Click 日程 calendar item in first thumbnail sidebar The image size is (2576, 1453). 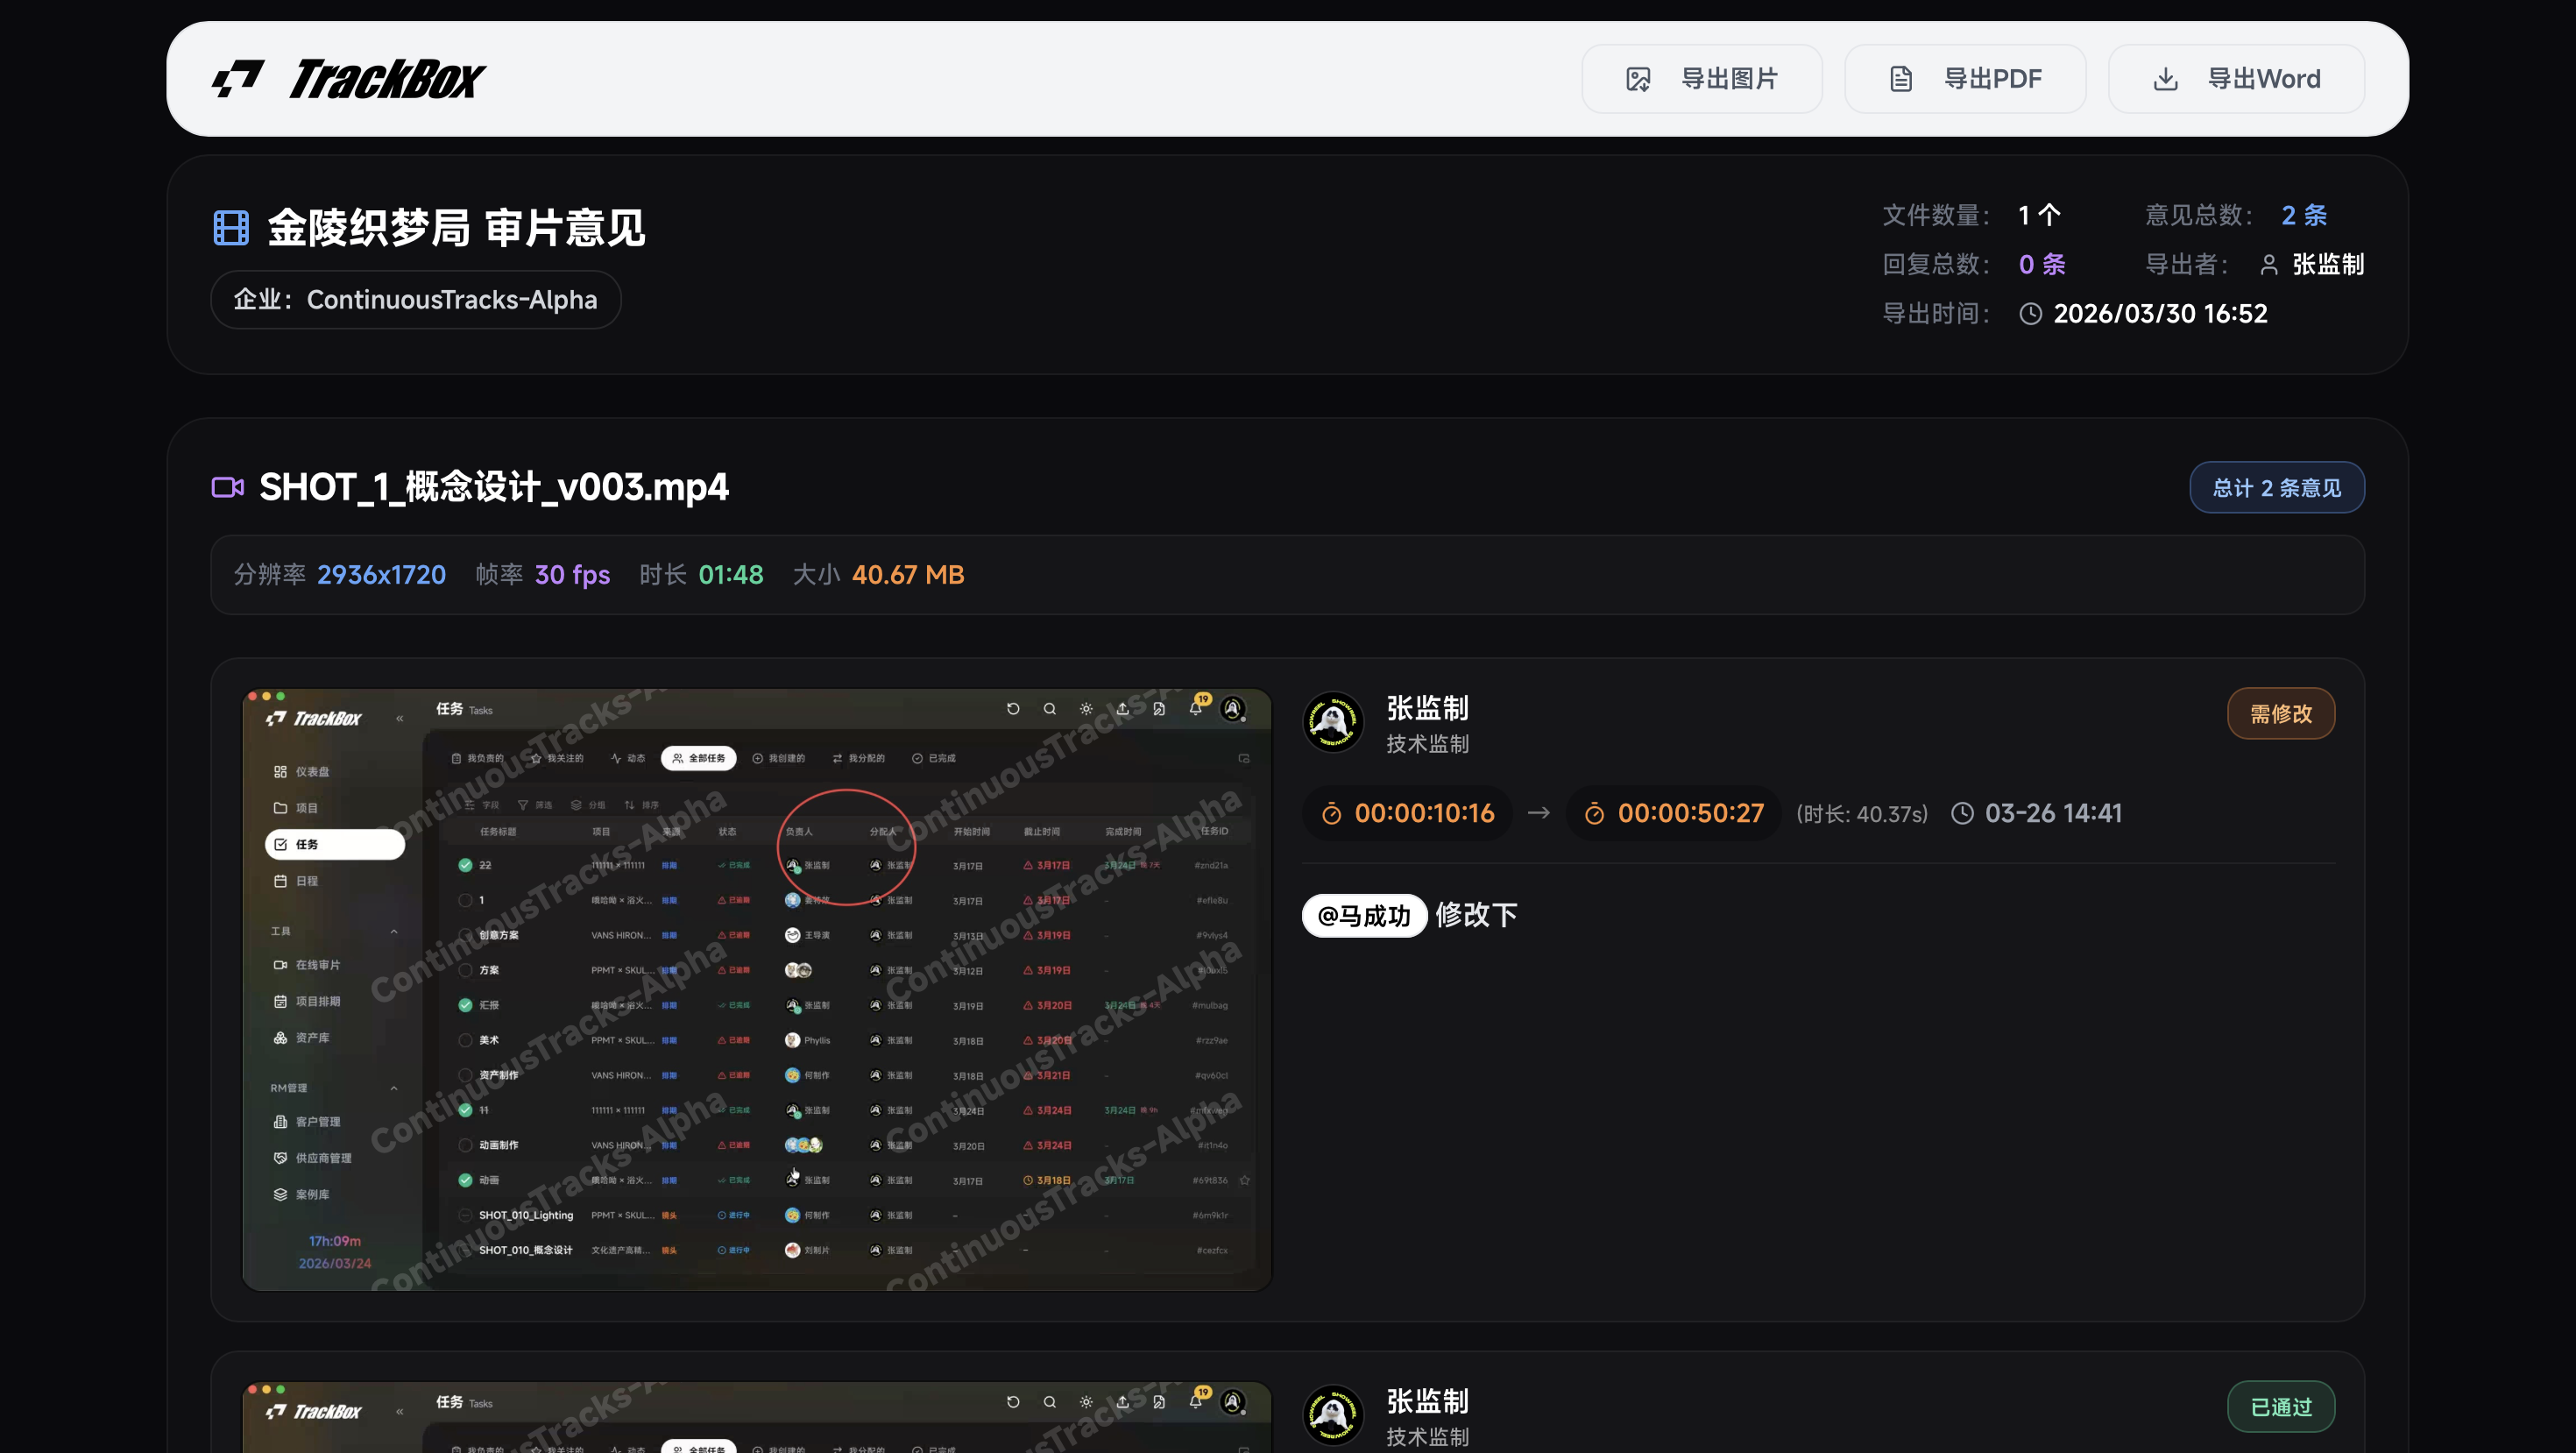(296, 881)
